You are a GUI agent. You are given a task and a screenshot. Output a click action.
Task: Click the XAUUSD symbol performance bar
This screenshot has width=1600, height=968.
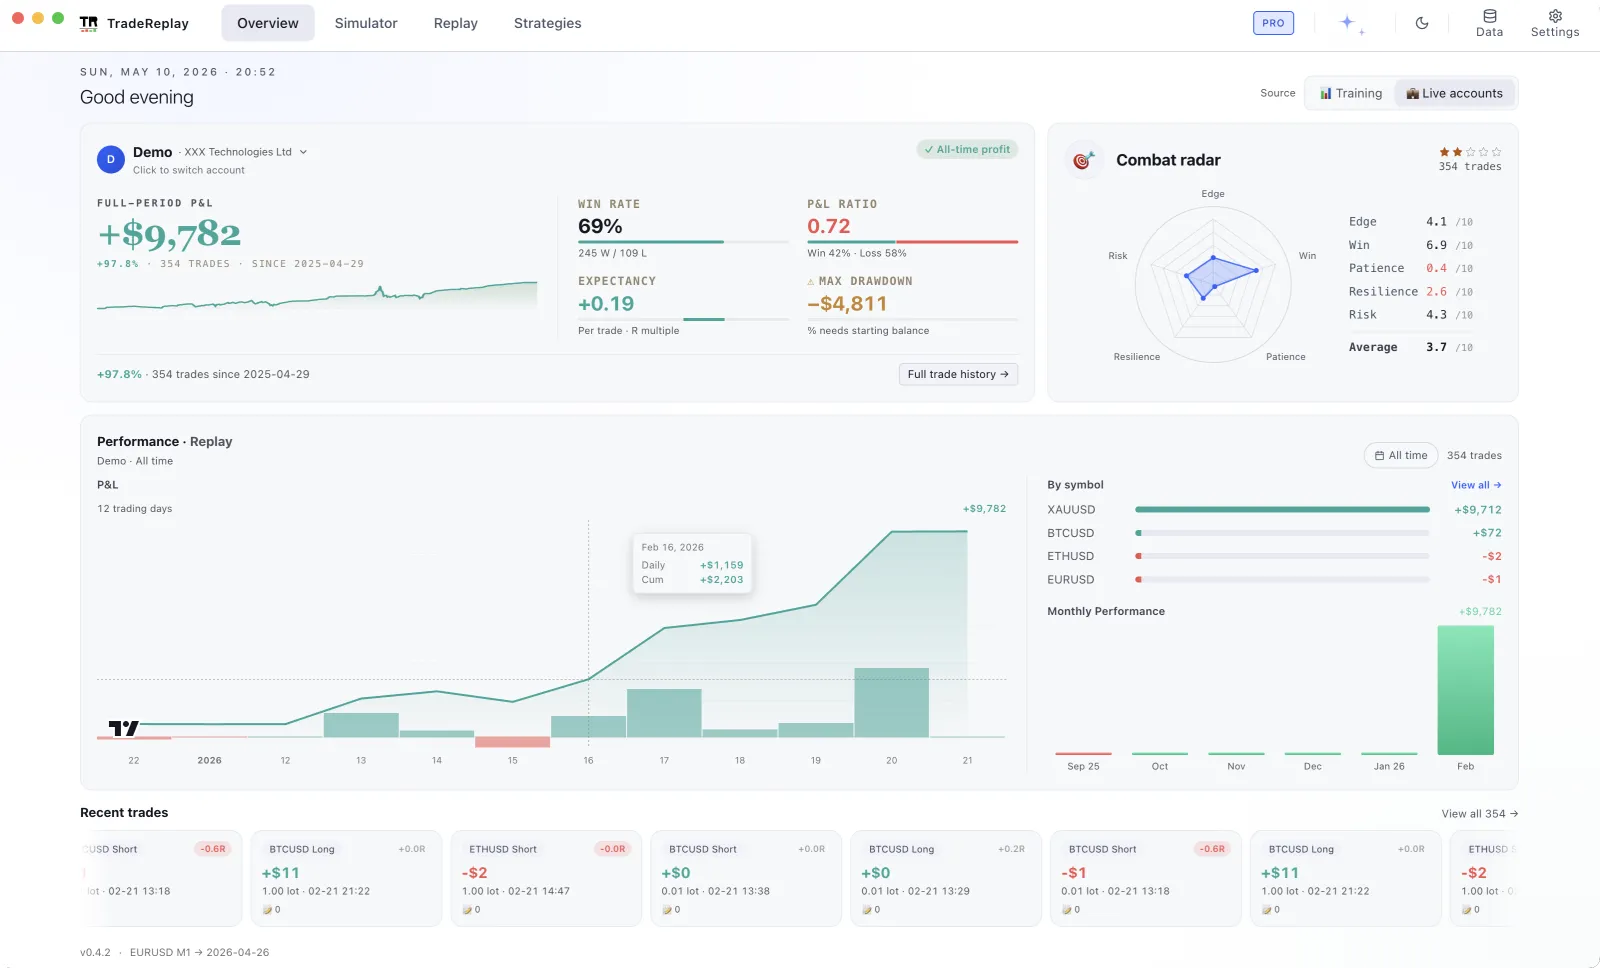tap(1282, 510)
